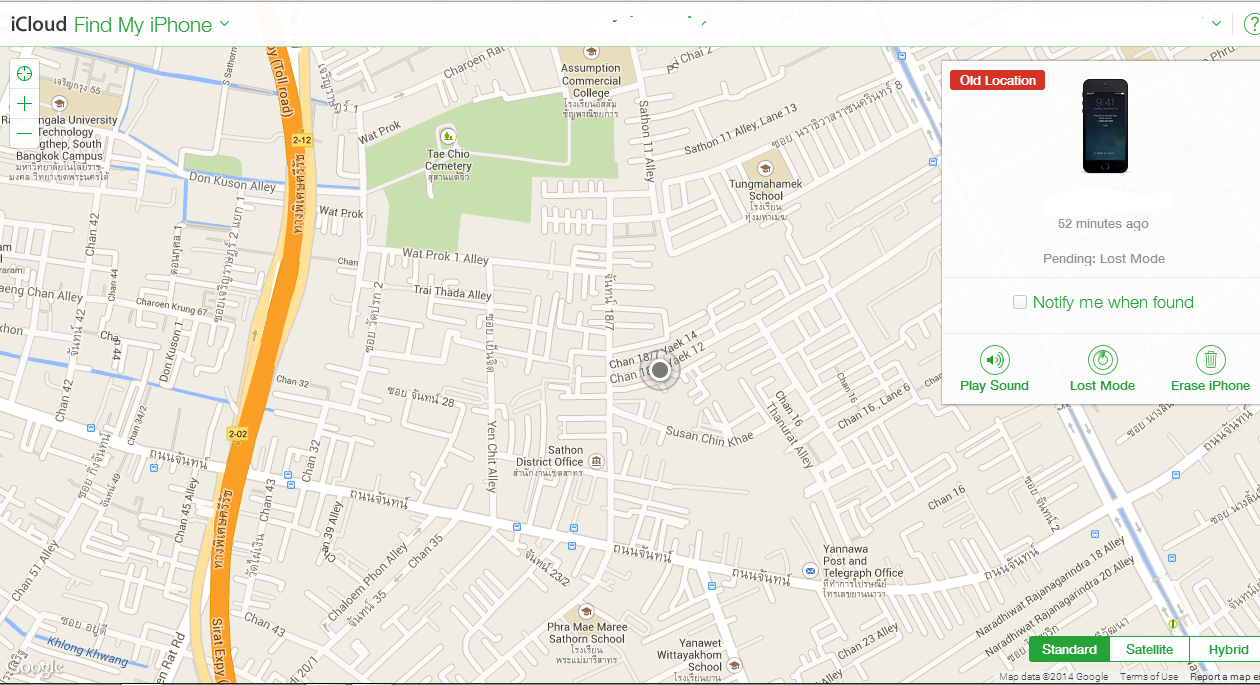
Task: Click the Susan Chin Khae street label
Action: 710,435
